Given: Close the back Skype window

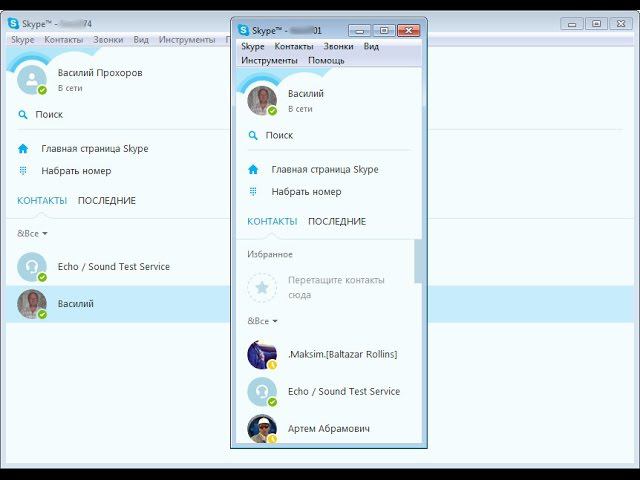Looking at the screenshot, I should tap(621, 24).
